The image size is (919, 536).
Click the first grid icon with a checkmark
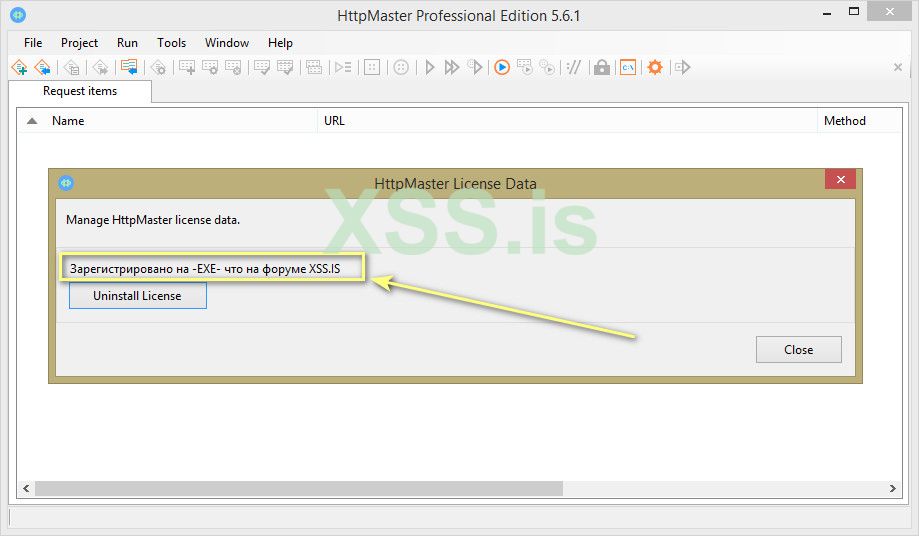point(261,67)
